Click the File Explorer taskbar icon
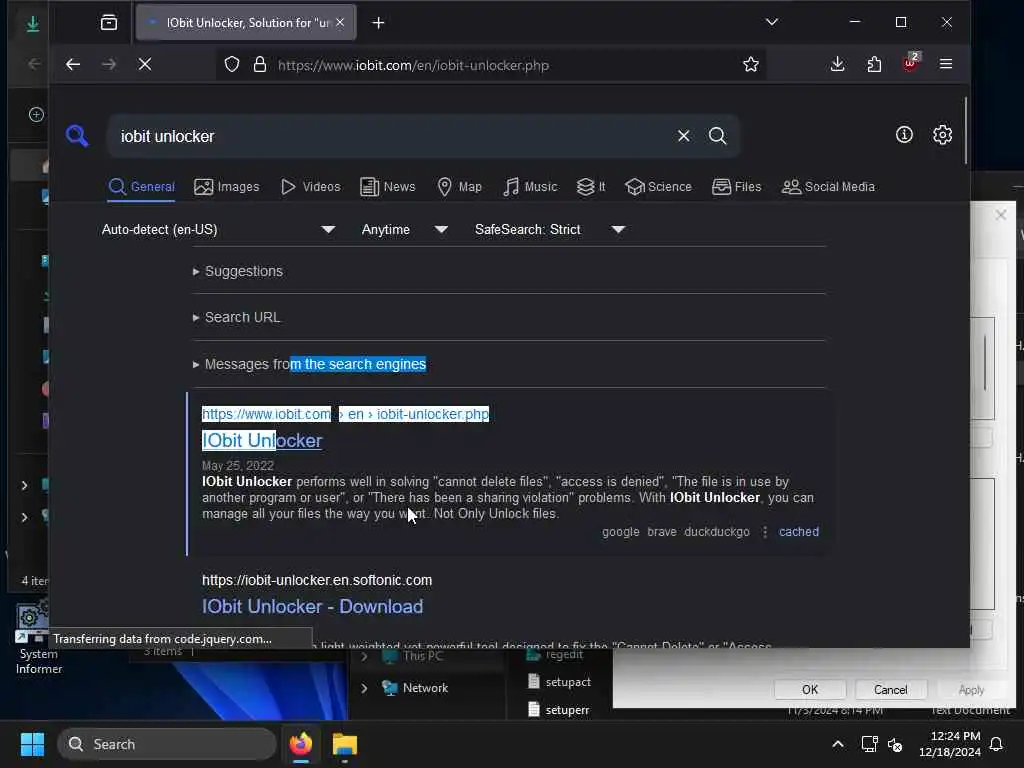1024x768 pixels. pos(345,744)
